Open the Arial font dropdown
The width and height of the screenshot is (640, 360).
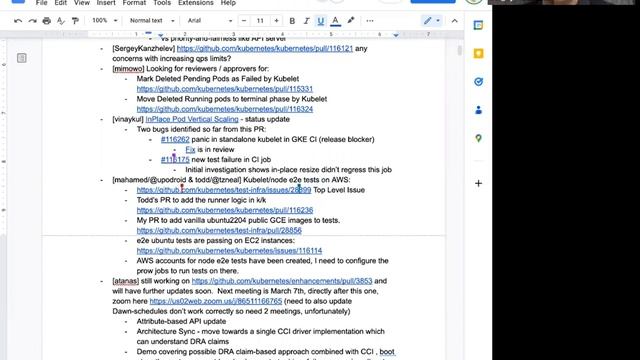click(210, 20)
